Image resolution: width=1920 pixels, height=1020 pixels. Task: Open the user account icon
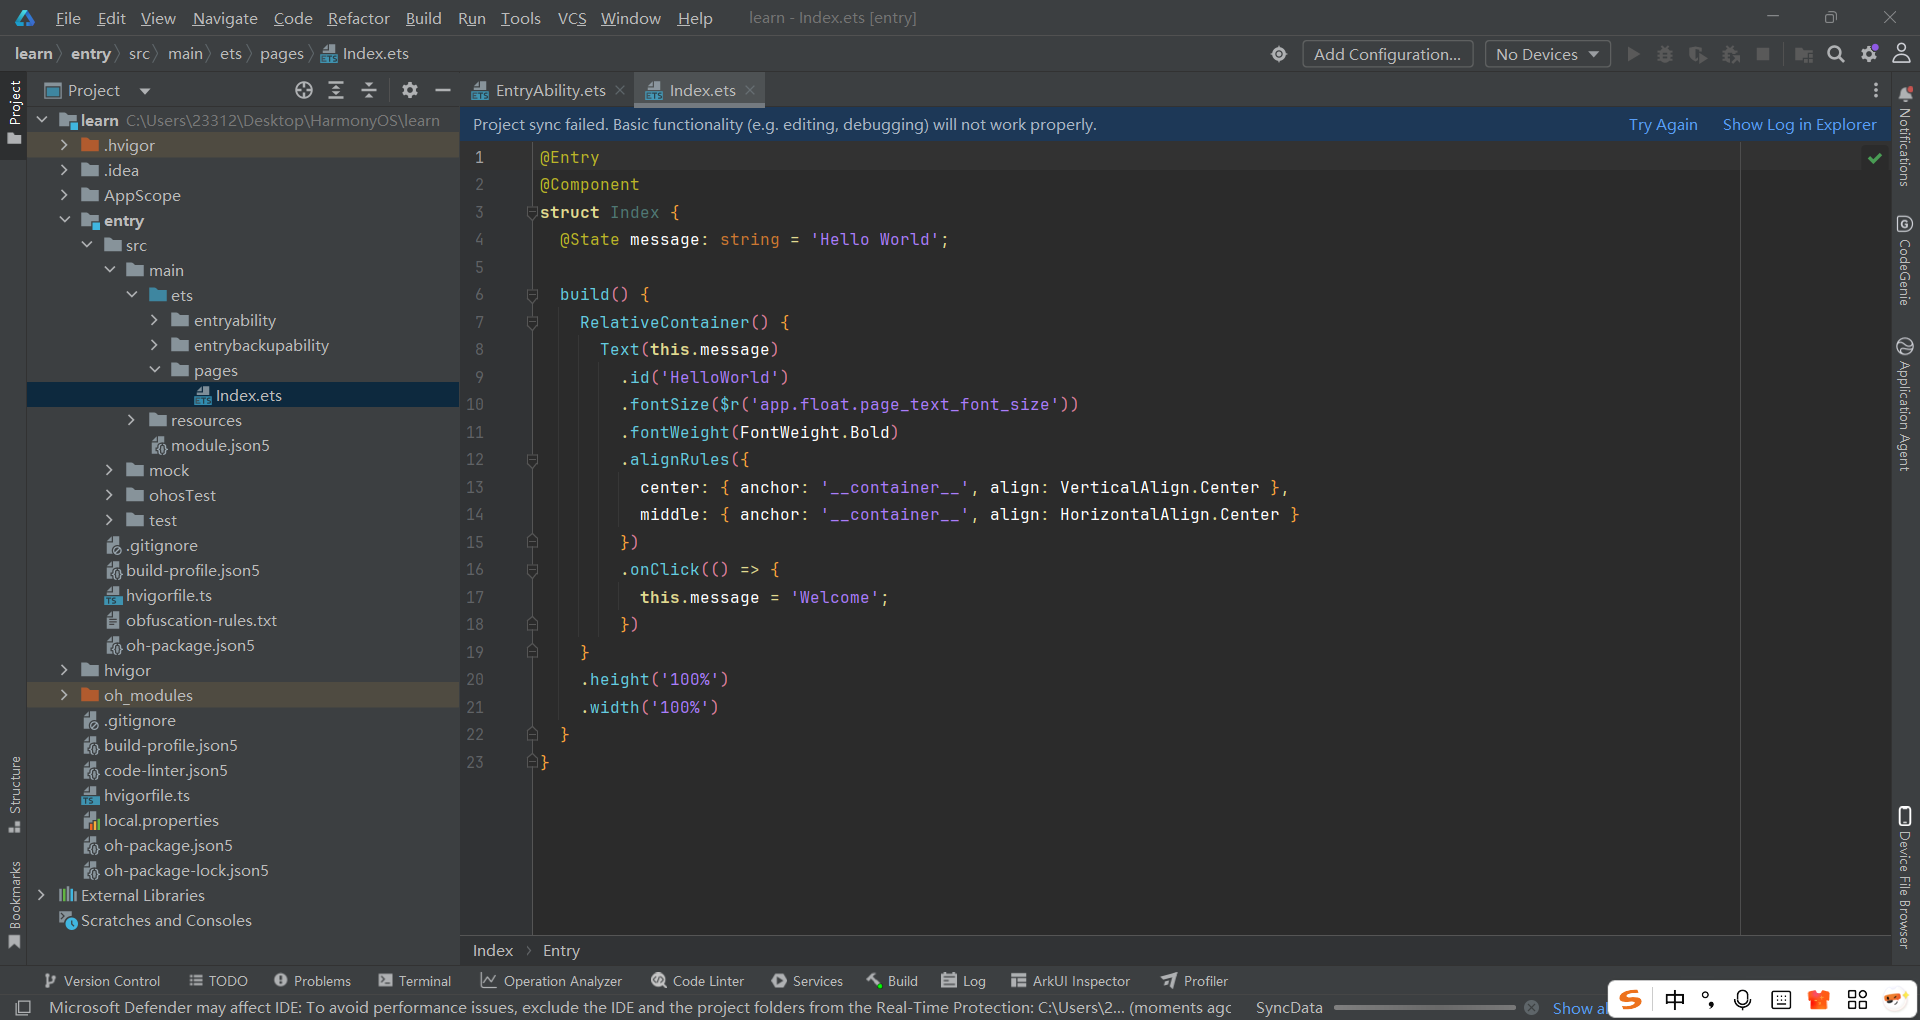coord(1902,53)
